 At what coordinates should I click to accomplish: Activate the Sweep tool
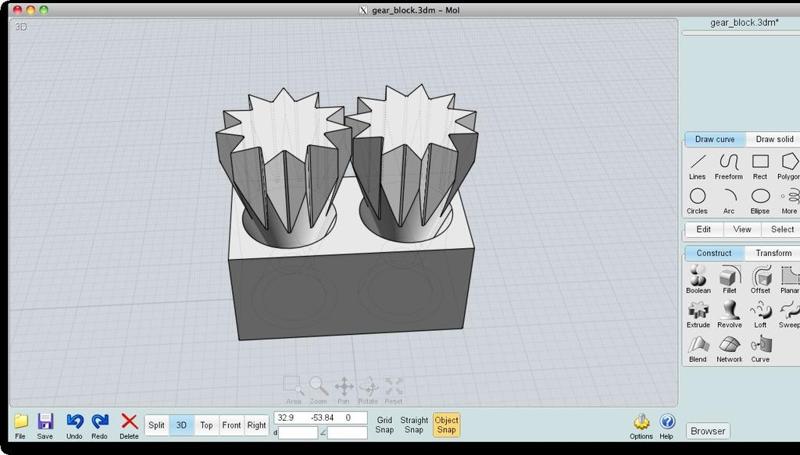coord(789,314)
